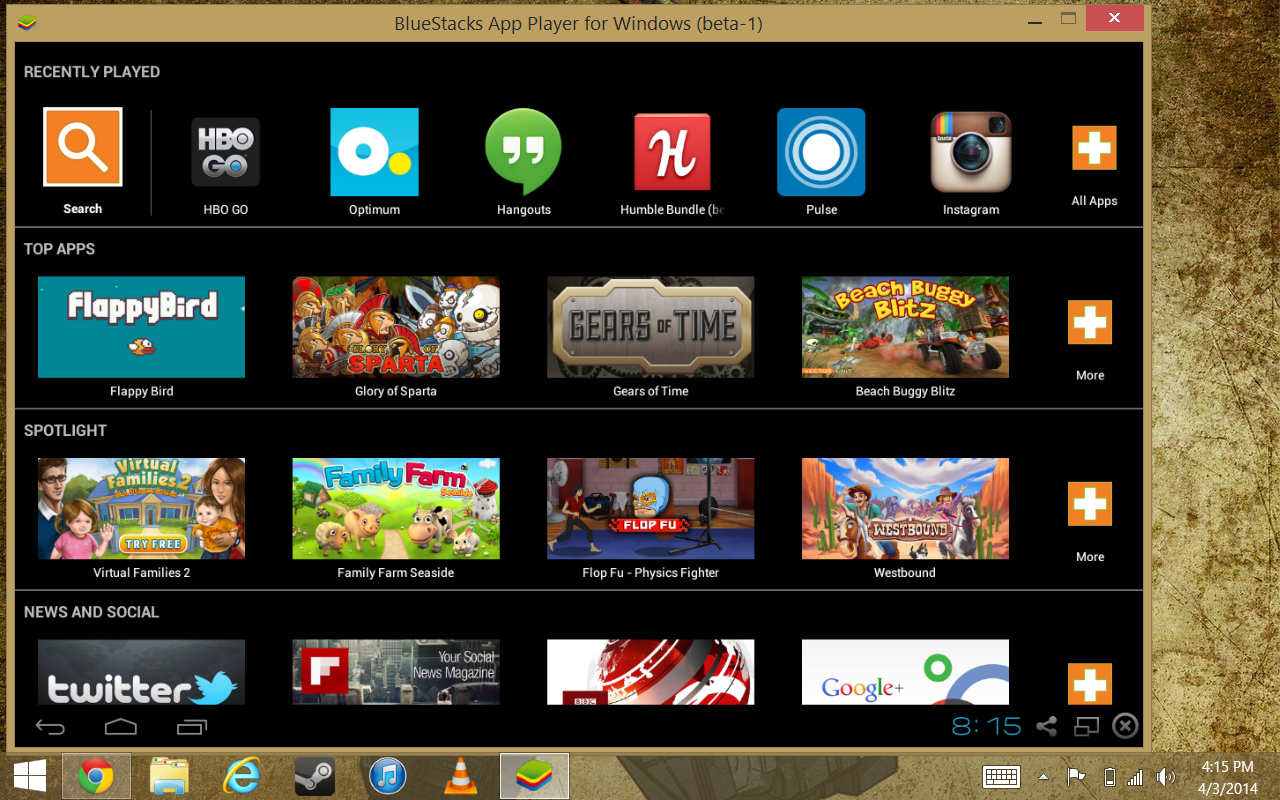Click the 'Flappy Bird' caption text
Image resolution: width=1280 pixels, height=800 pixels.
click(x=141, y=391)
